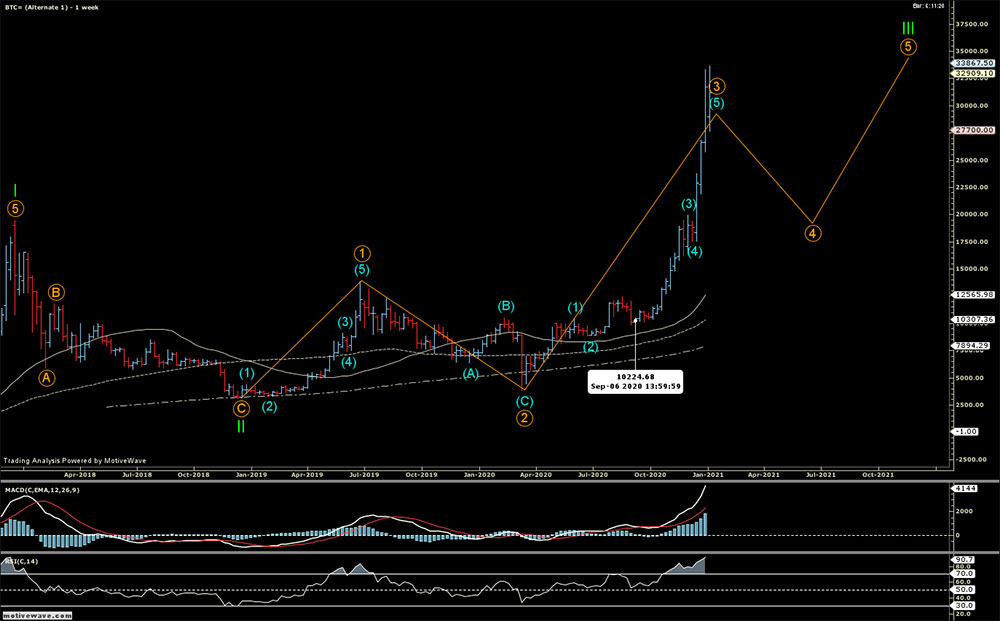Viewport: 1000px width, 621px height.
Task: Select the orange circled C wave label
Action: (x=241, y=407)
